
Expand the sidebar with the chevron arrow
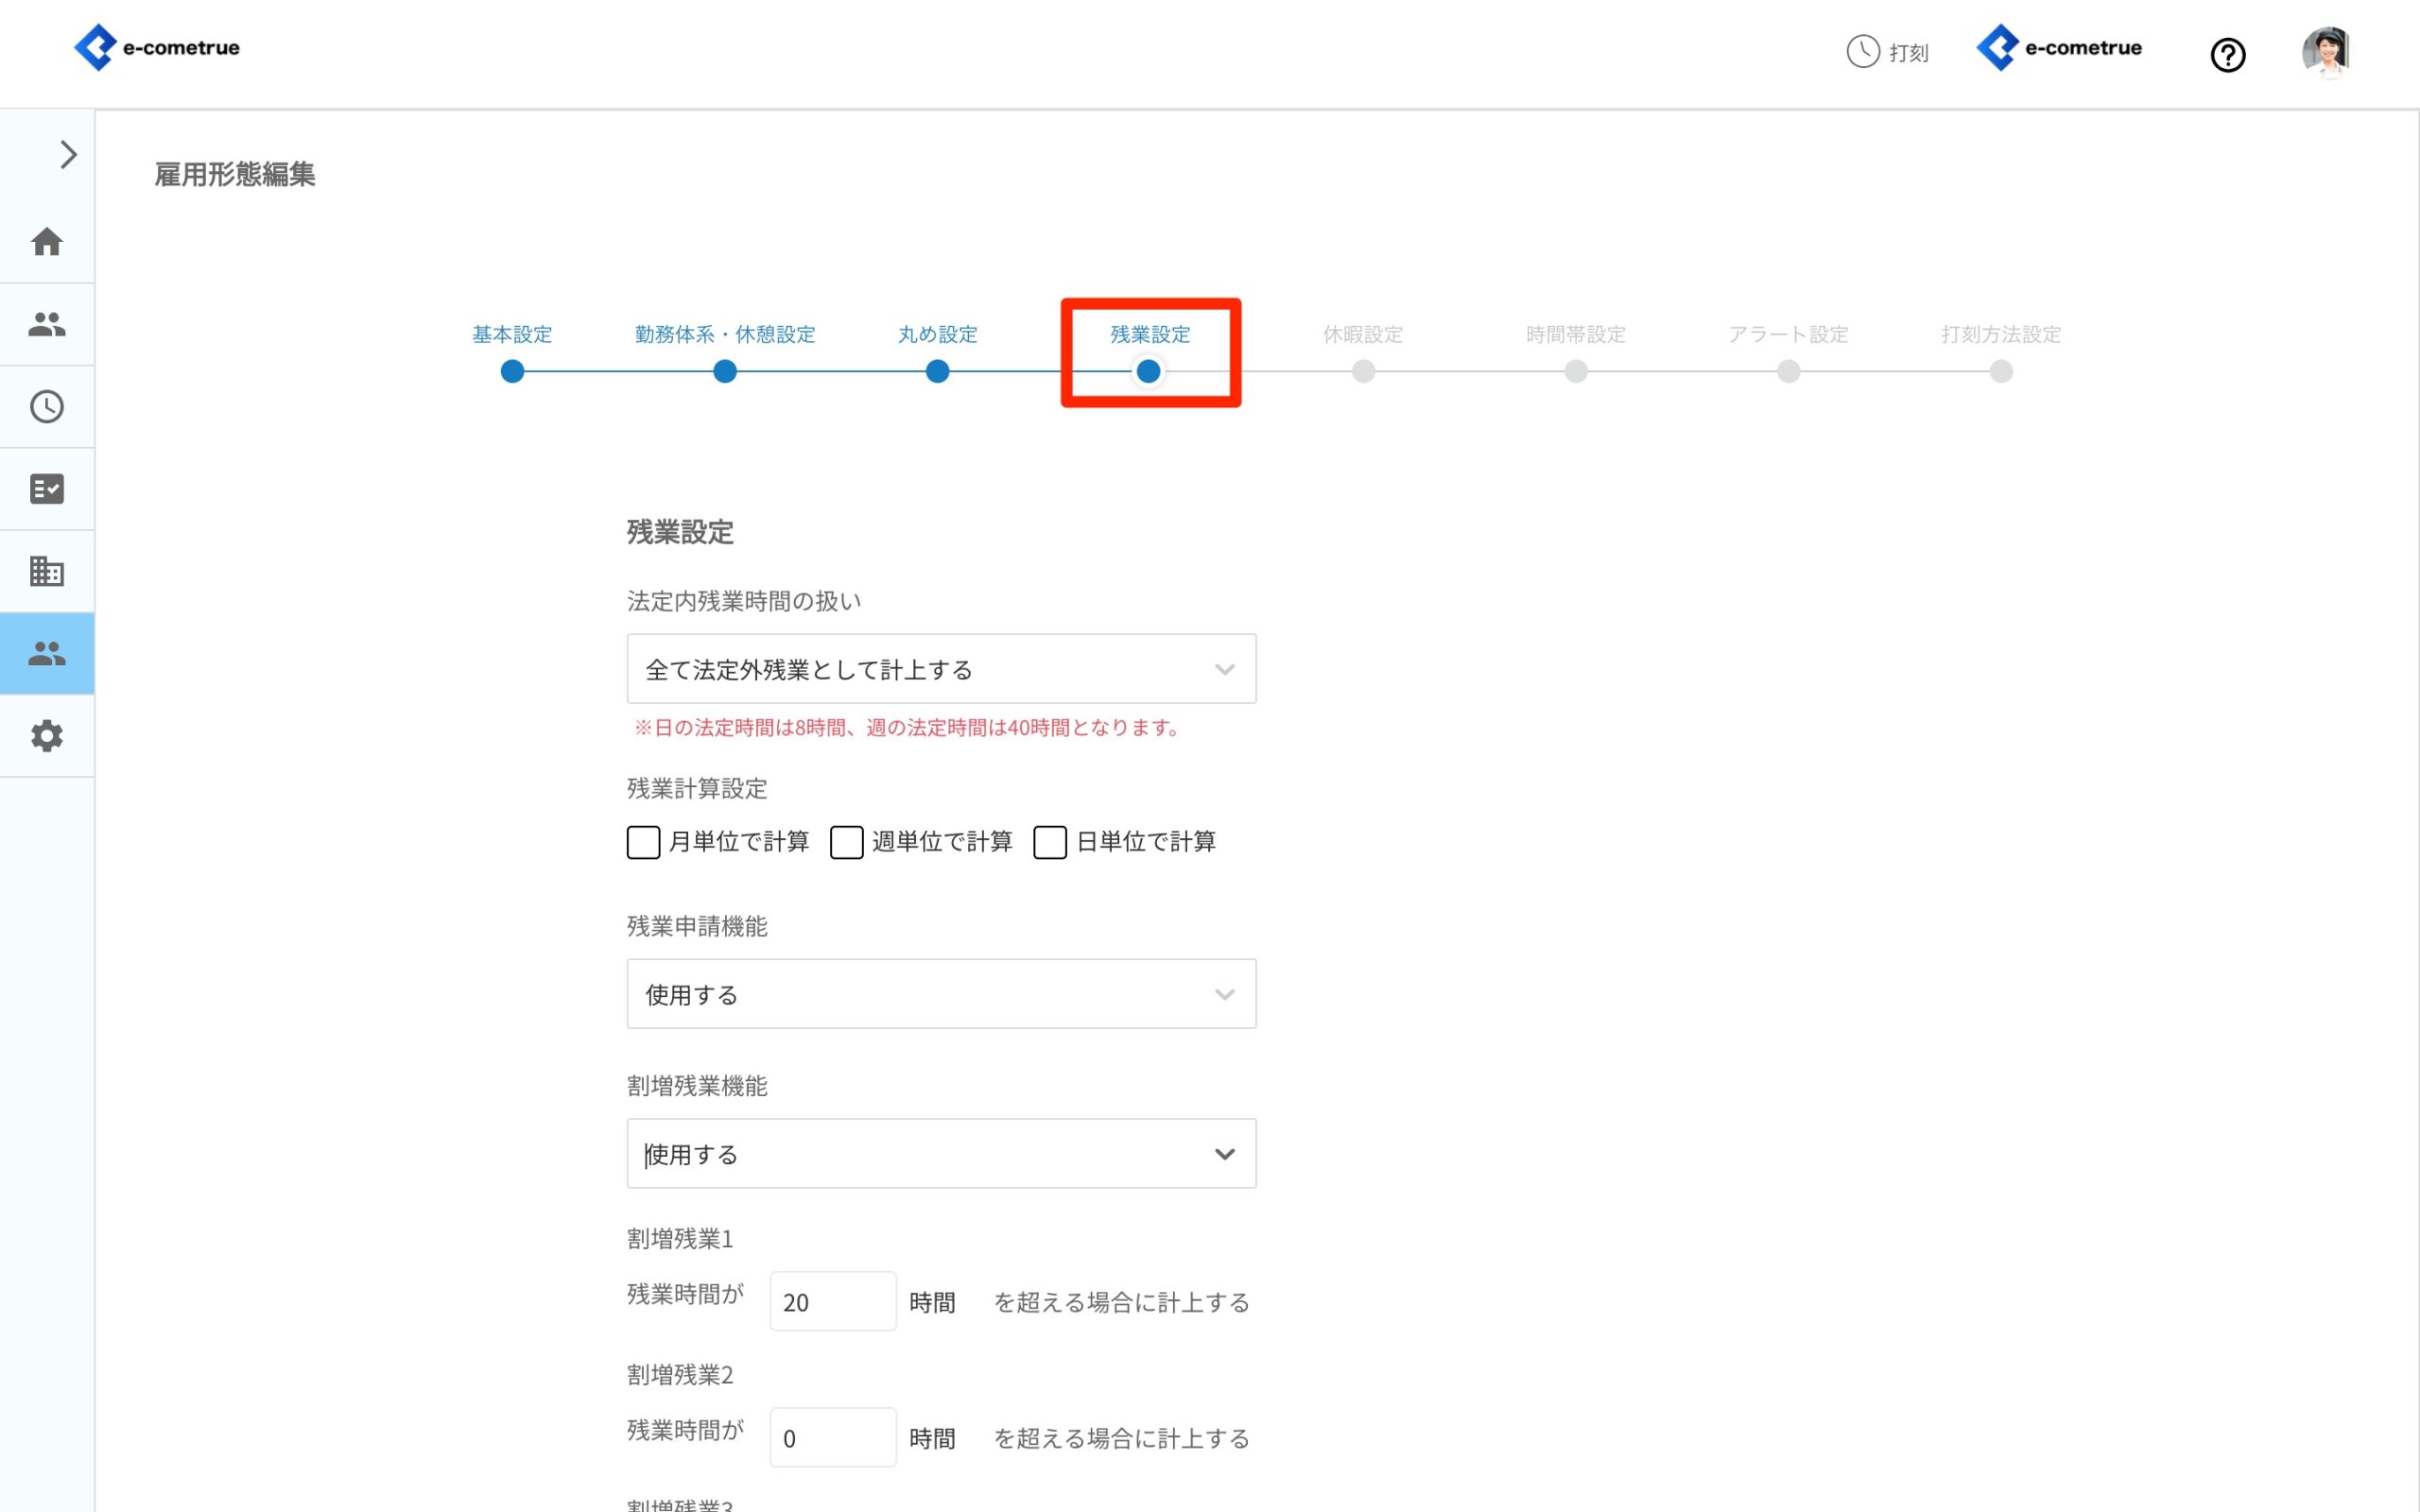tap(68, 155)
